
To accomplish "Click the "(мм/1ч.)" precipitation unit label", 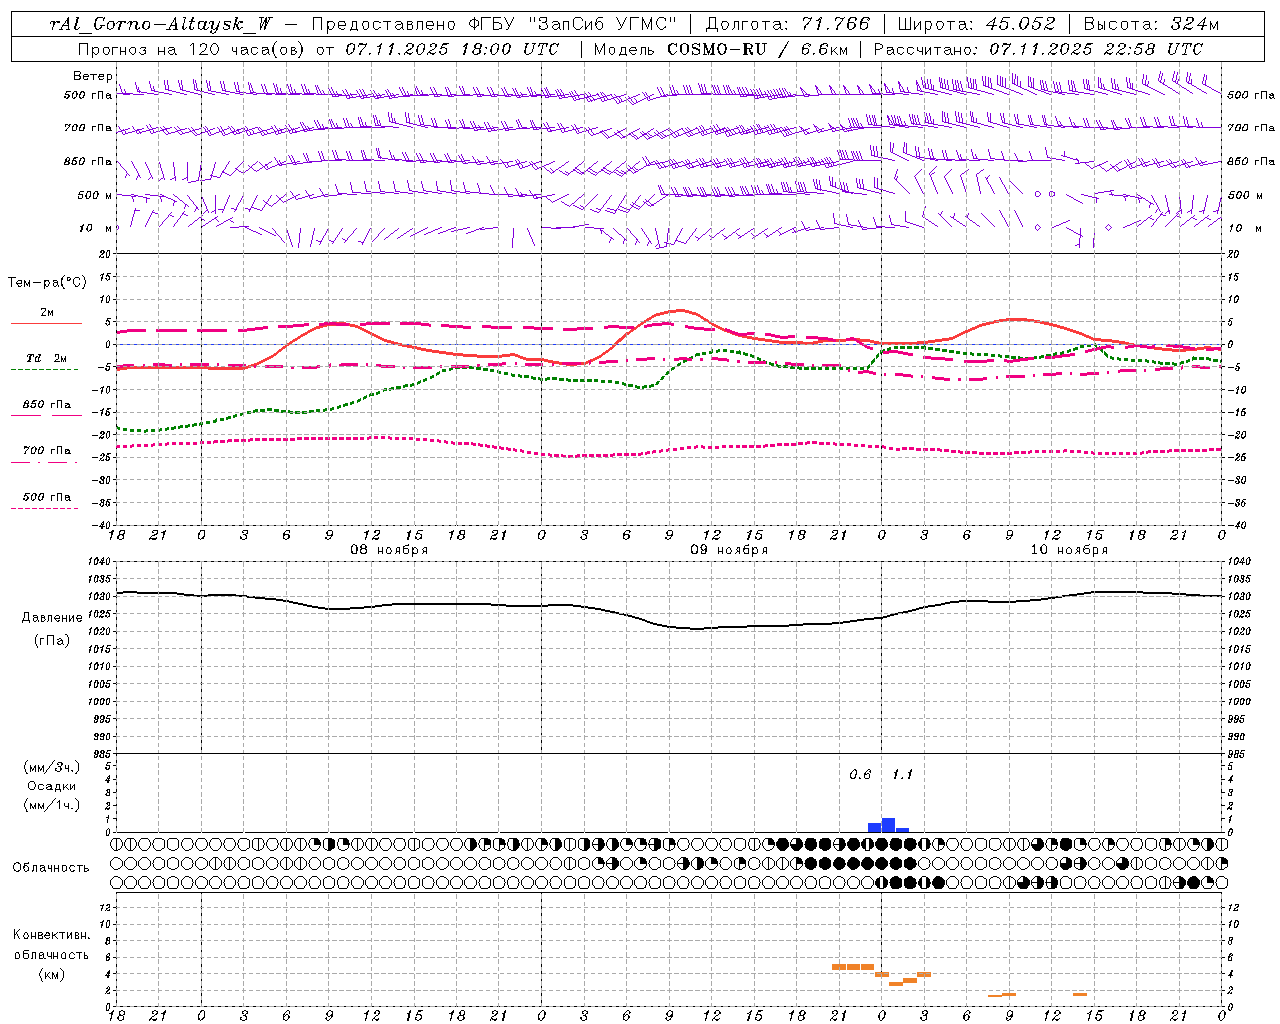I will 52,805.
